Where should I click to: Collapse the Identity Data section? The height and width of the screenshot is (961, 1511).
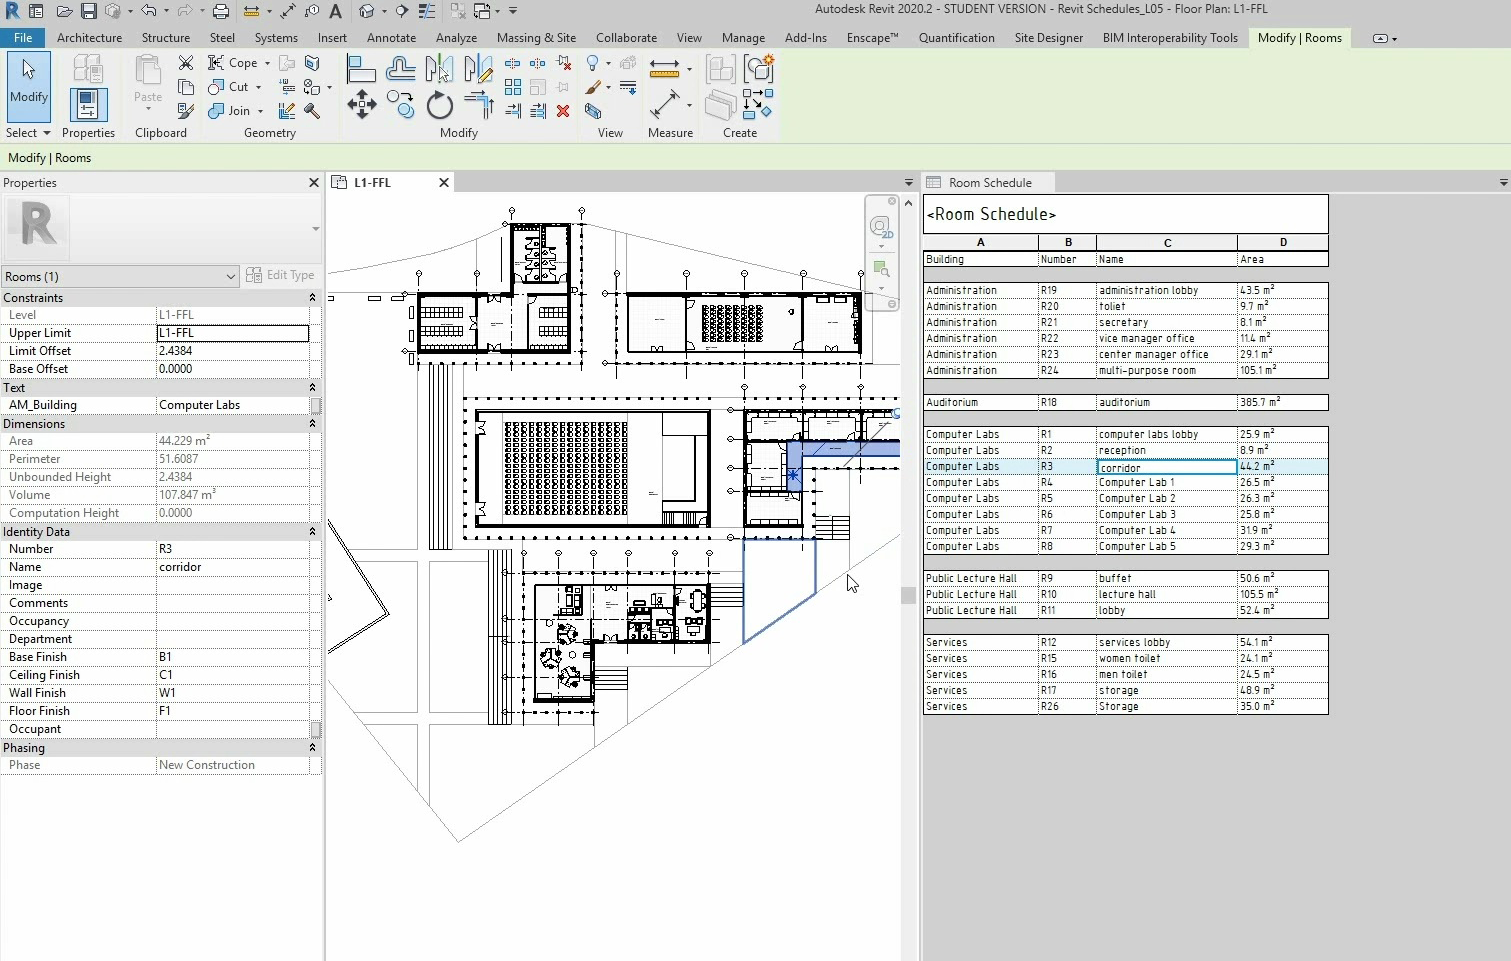coord(312,532)
